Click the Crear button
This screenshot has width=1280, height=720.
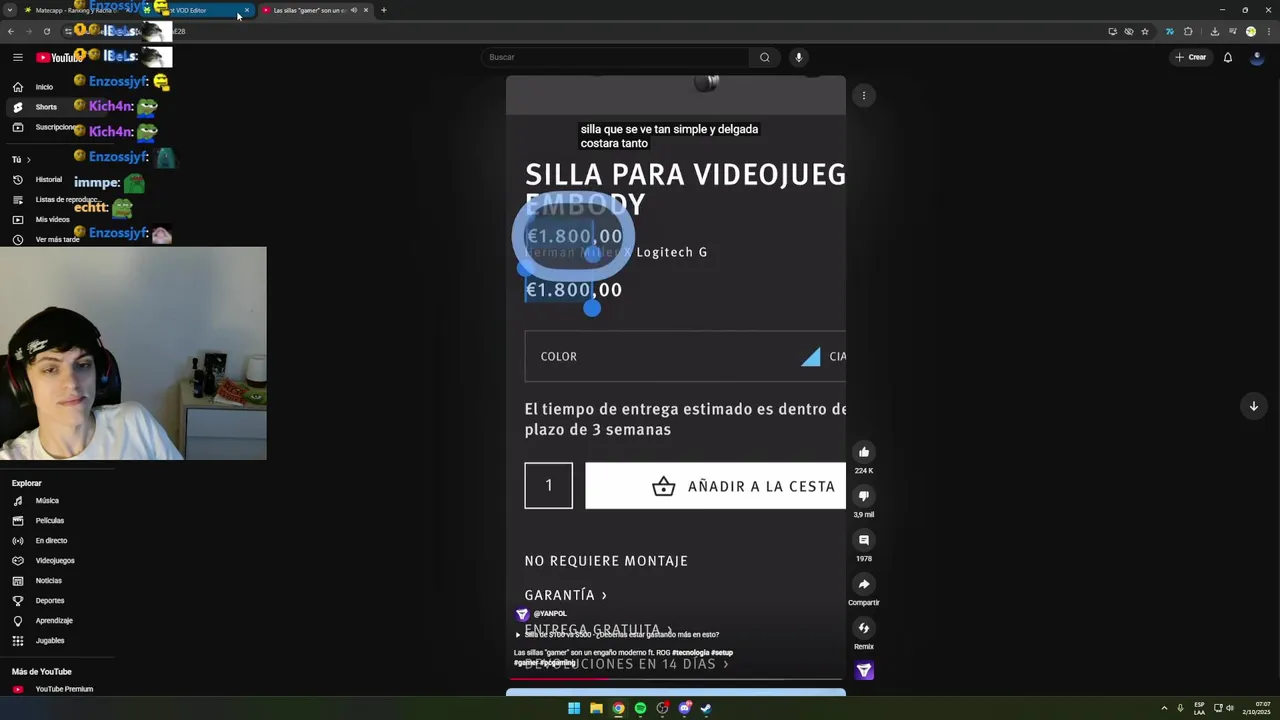pyautogui.click(x=1191, y=57)
